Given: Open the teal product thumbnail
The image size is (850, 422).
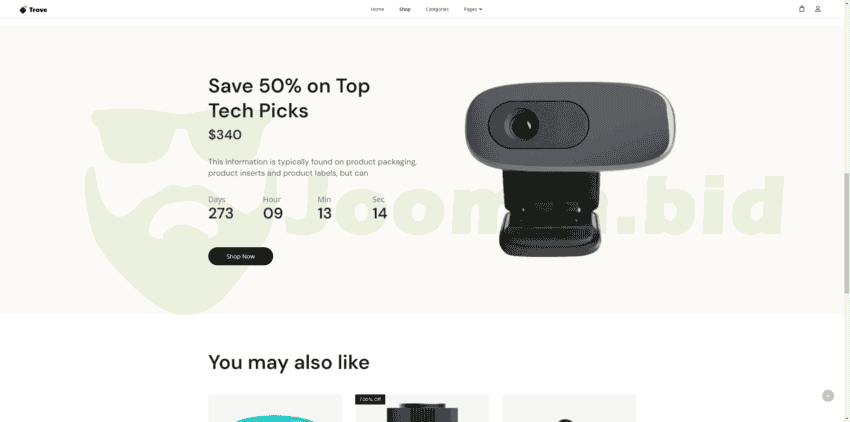Looking at the screenshot, I should coord(275,408).
